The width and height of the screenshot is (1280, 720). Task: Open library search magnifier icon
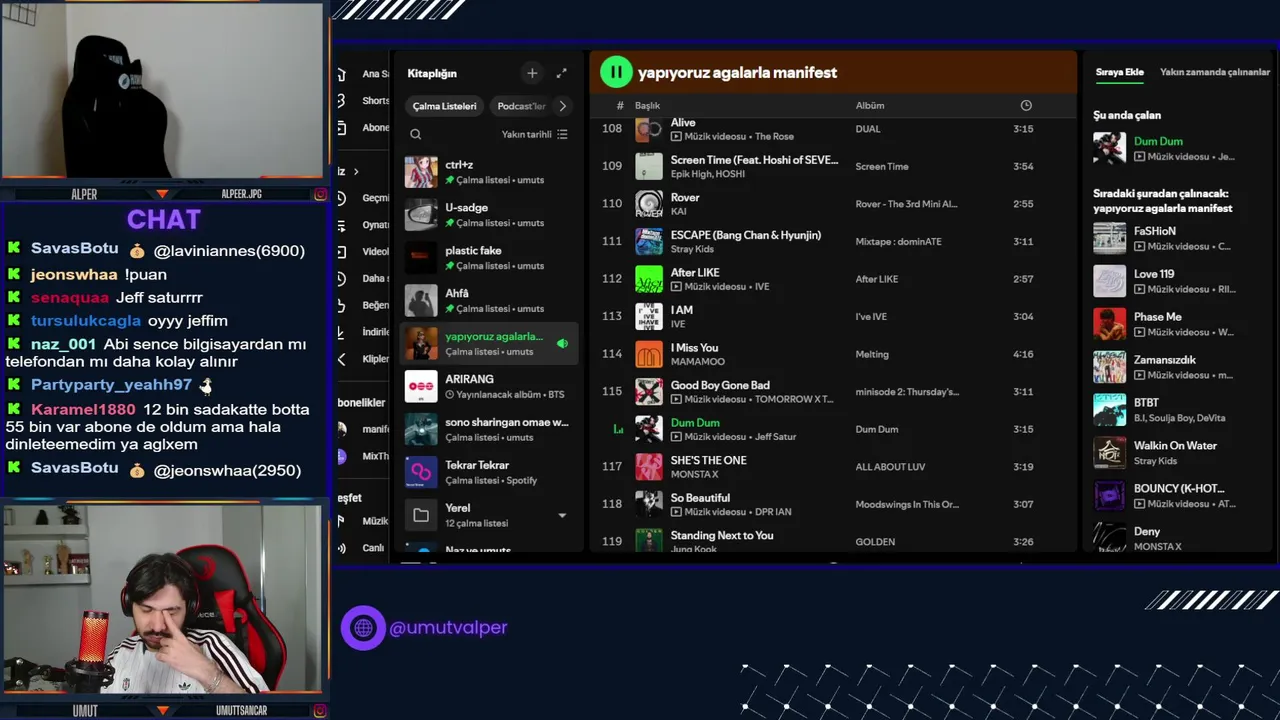click(x=415, y=134)
